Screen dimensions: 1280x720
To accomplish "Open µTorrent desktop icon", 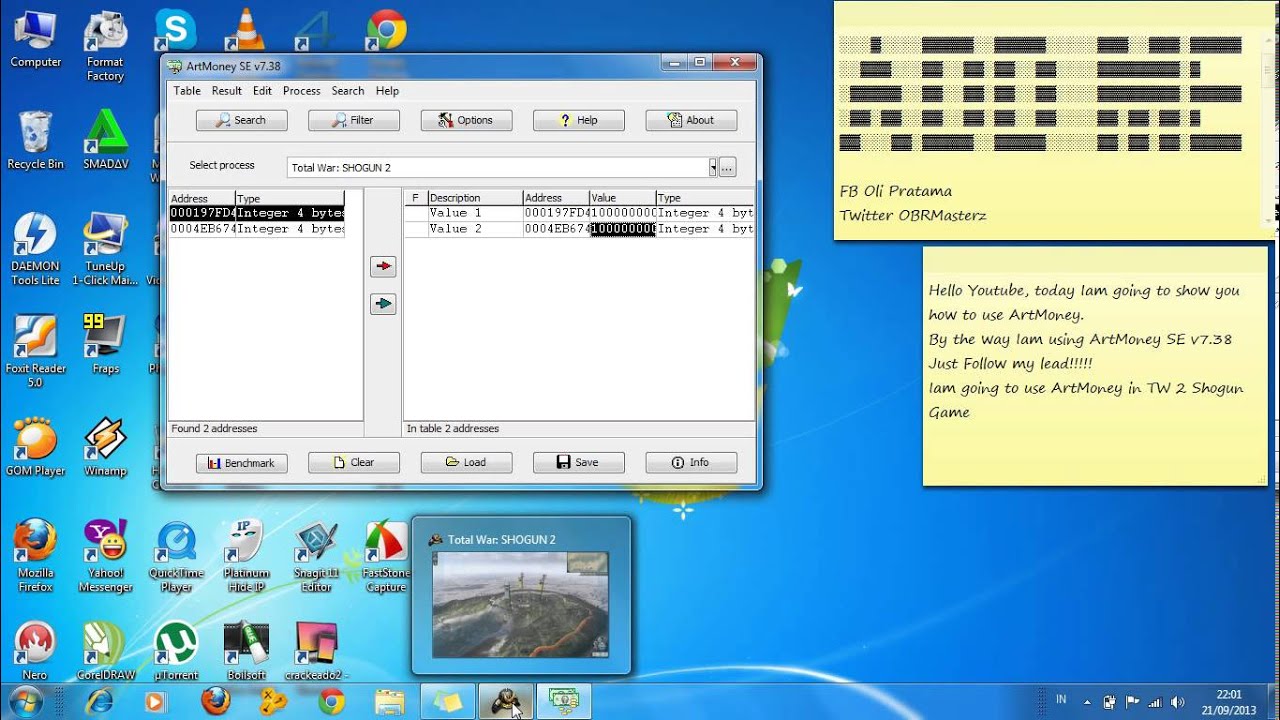I will click(x=176, y=650).
